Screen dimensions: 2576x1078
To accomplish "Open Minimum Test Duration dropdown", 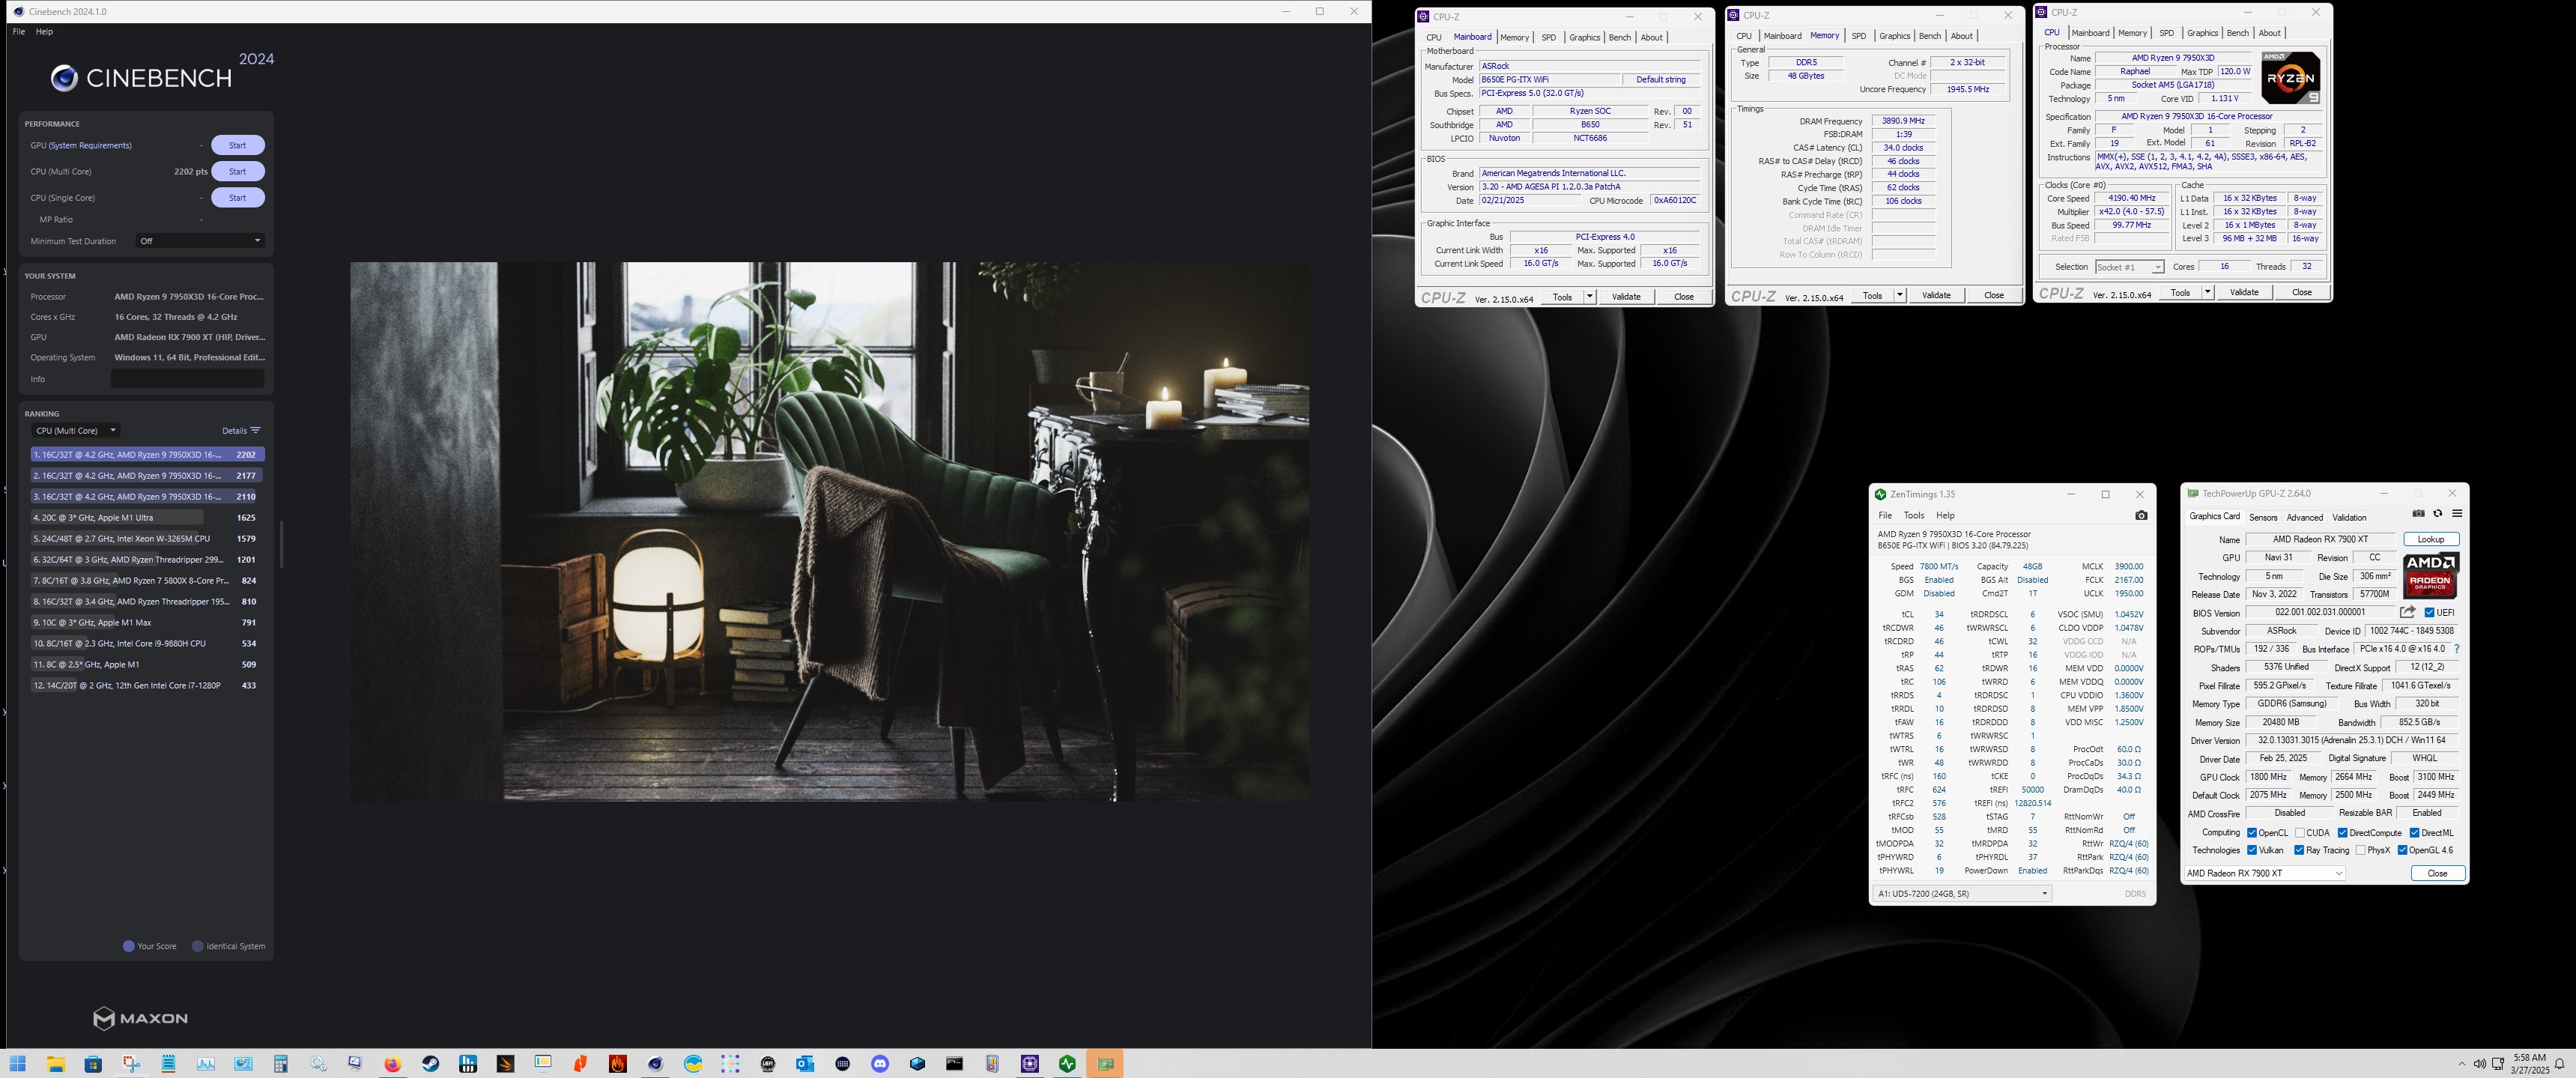I will [200, 241].
